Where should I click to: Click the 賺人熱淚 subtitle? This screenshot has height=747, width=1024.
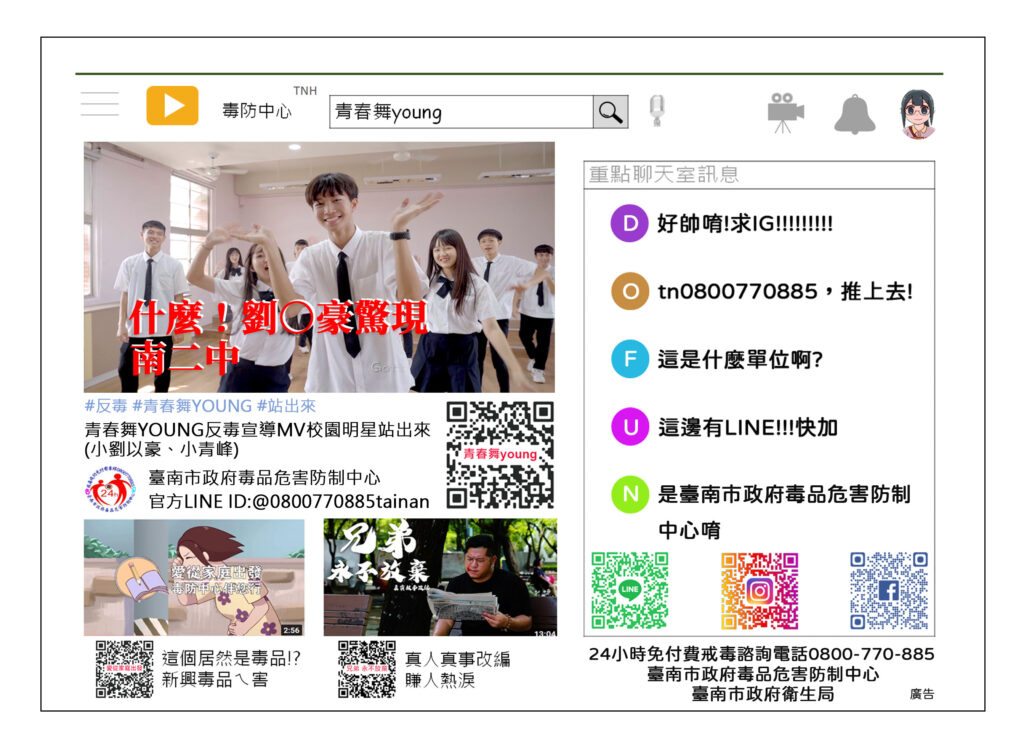(x=440, y=681)
